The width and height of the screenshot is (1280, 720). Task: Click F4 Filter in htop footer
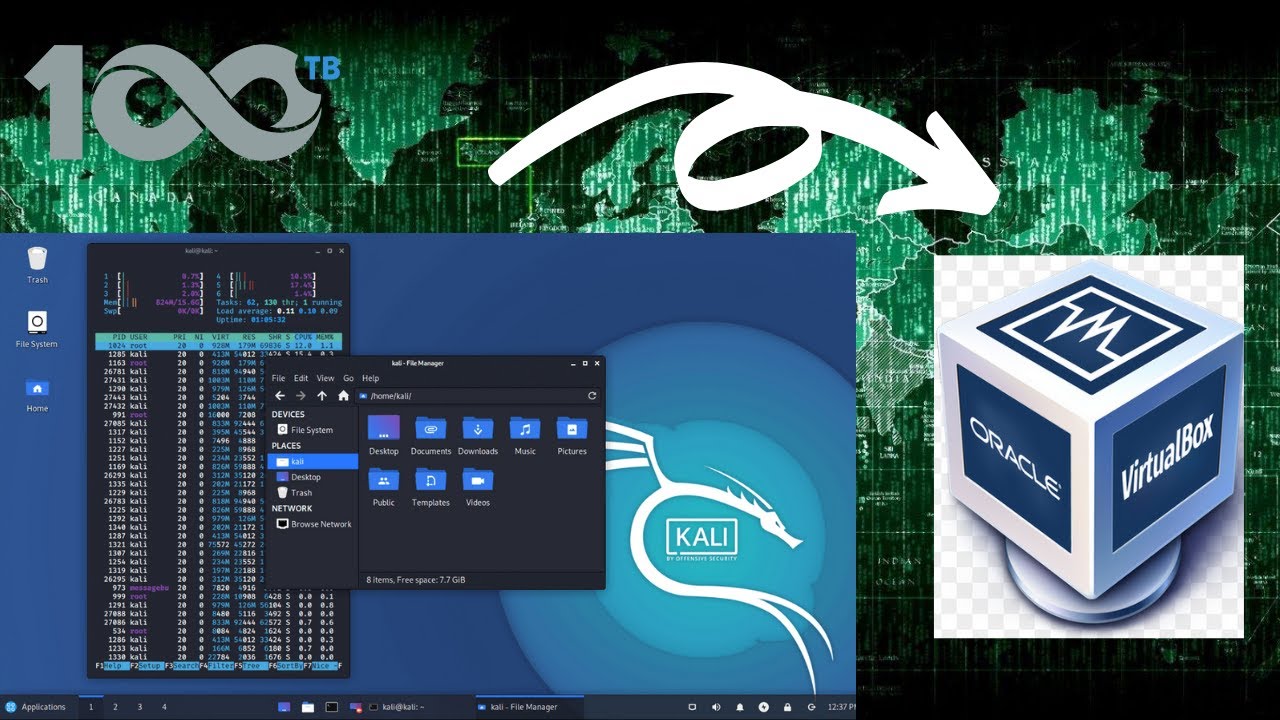point(216,665)
